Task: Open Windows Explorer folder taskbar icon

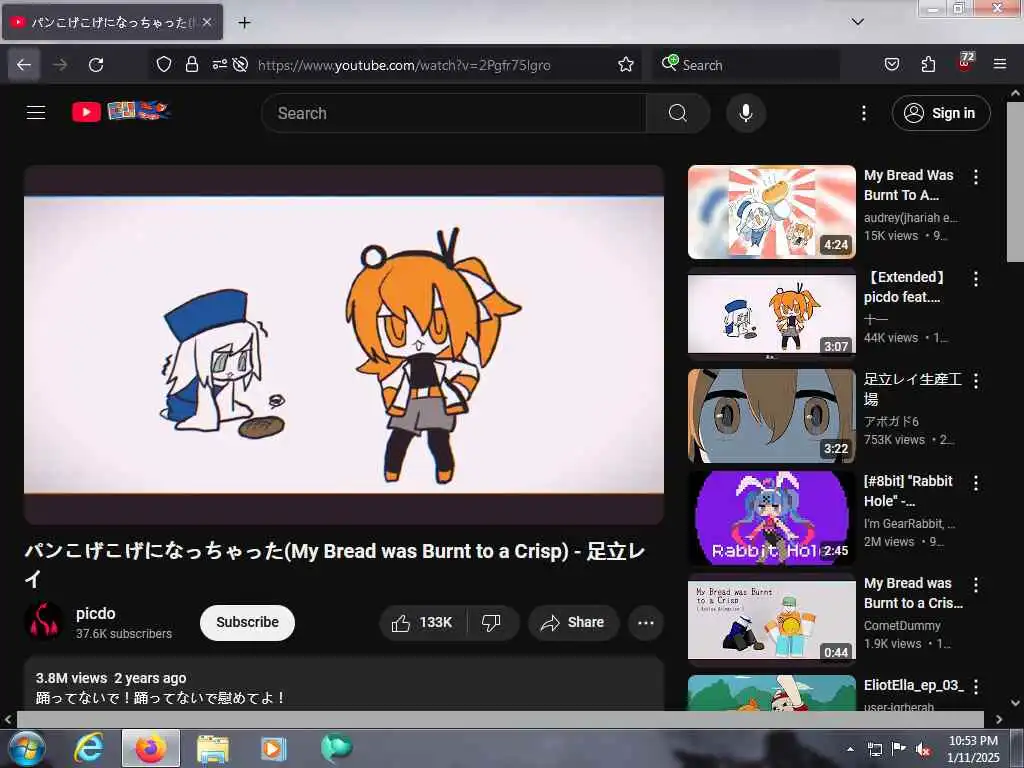Action: coord(213,748)
